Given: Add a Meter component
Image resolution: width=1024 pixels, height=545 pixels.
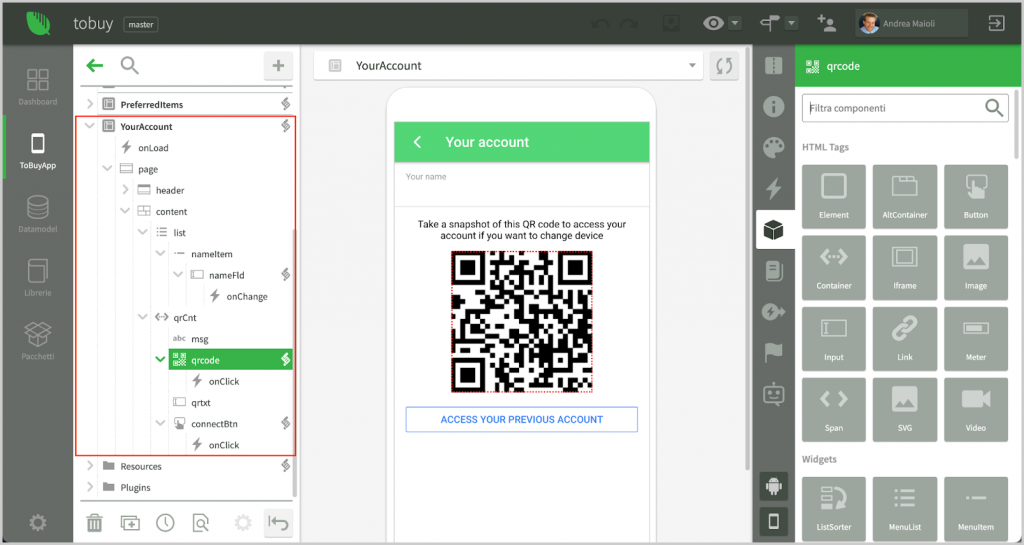Looking at the screenshot, I should pos(976,339).
